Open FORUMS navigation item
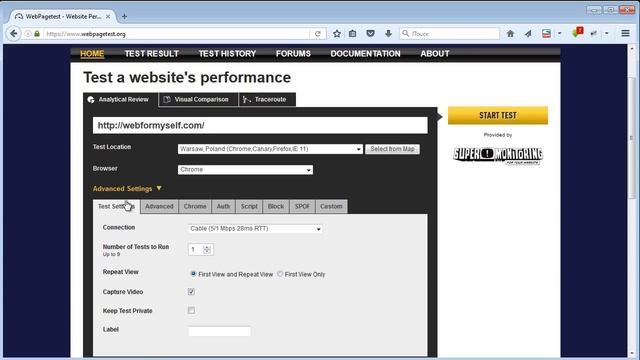 (x=293, y=53)
